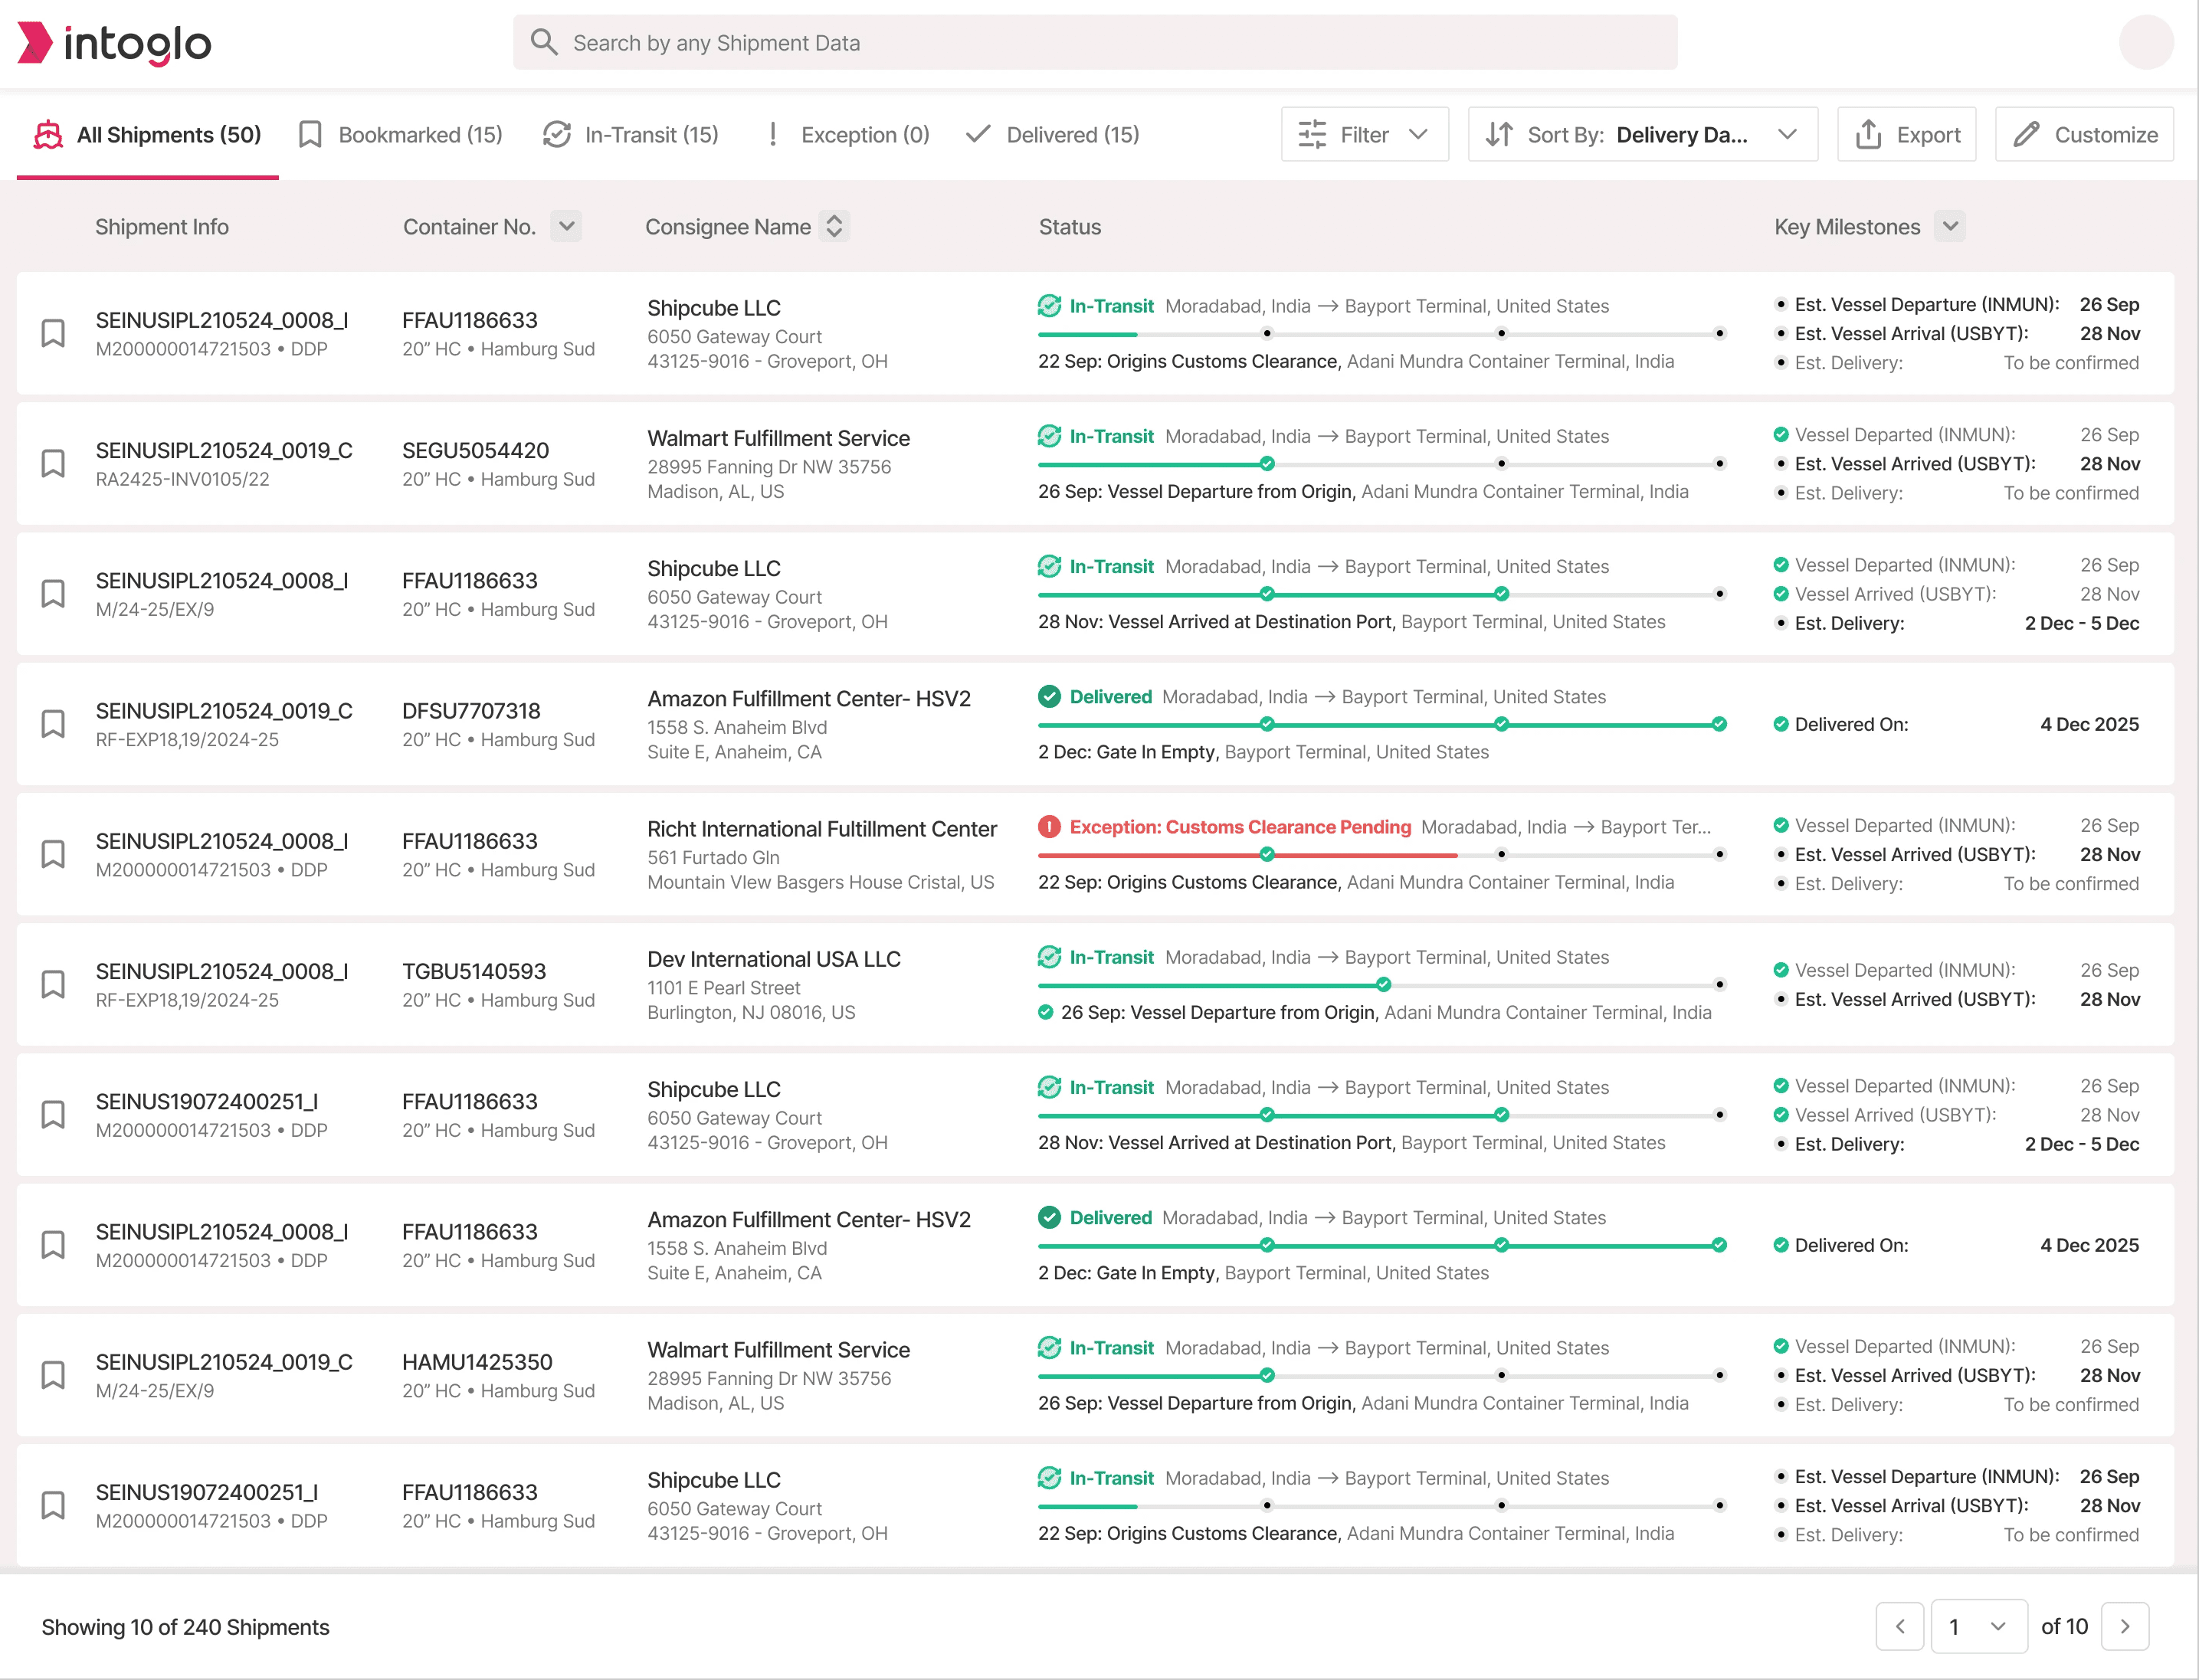Click the progress tracker in the DFSU7707318 row
The height and width of the screenshot is (1680, 2199).
(x=1383, y=724)
